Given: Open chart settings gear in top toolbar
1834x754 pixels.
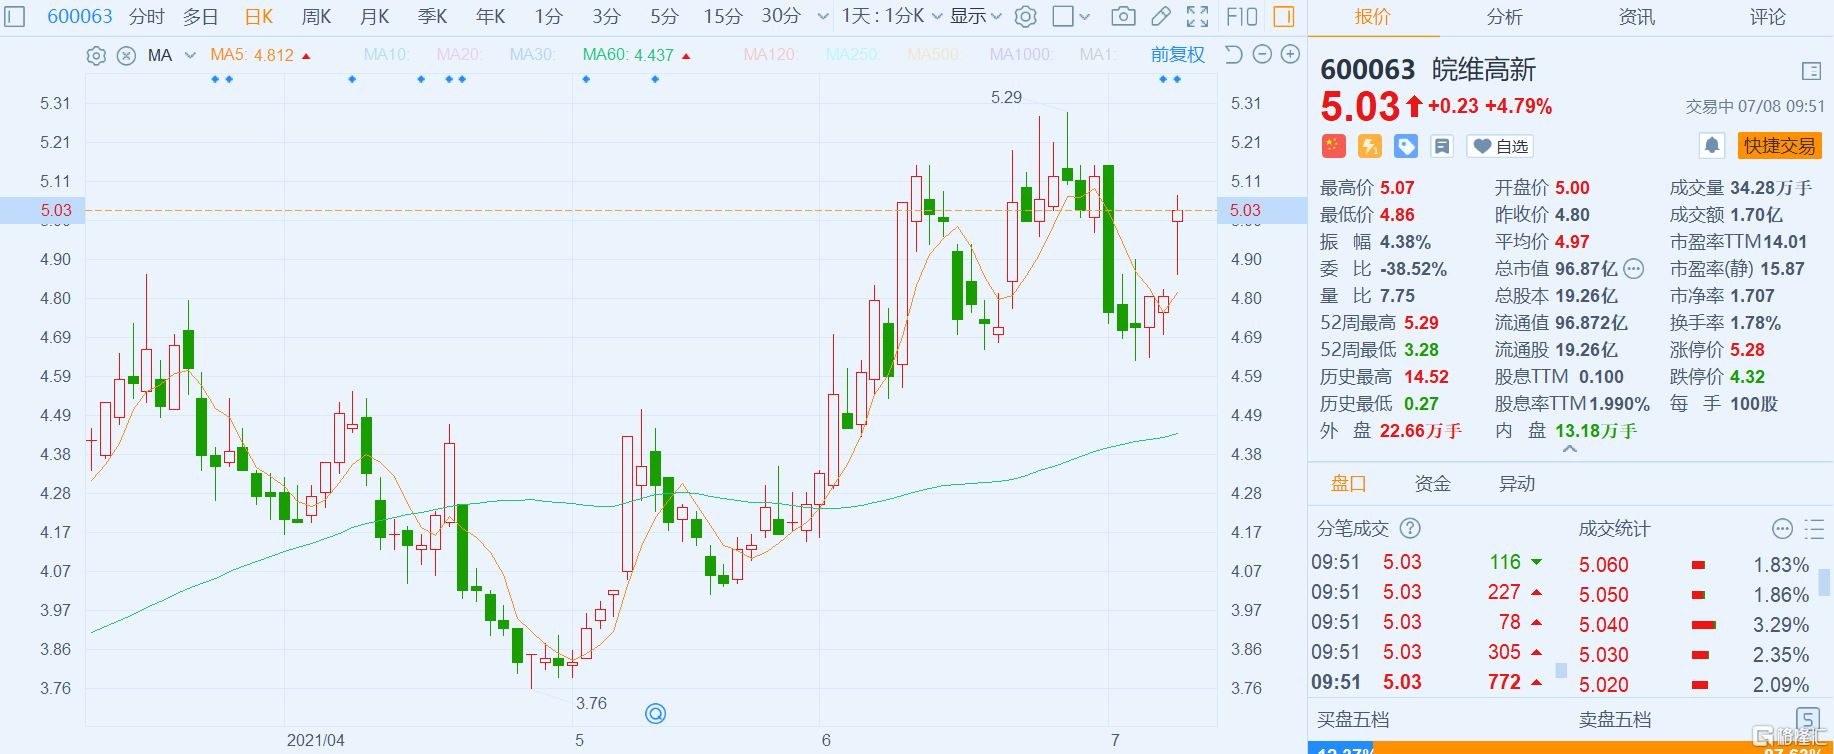Looking at the screenshot, I should coord(1025,16).
